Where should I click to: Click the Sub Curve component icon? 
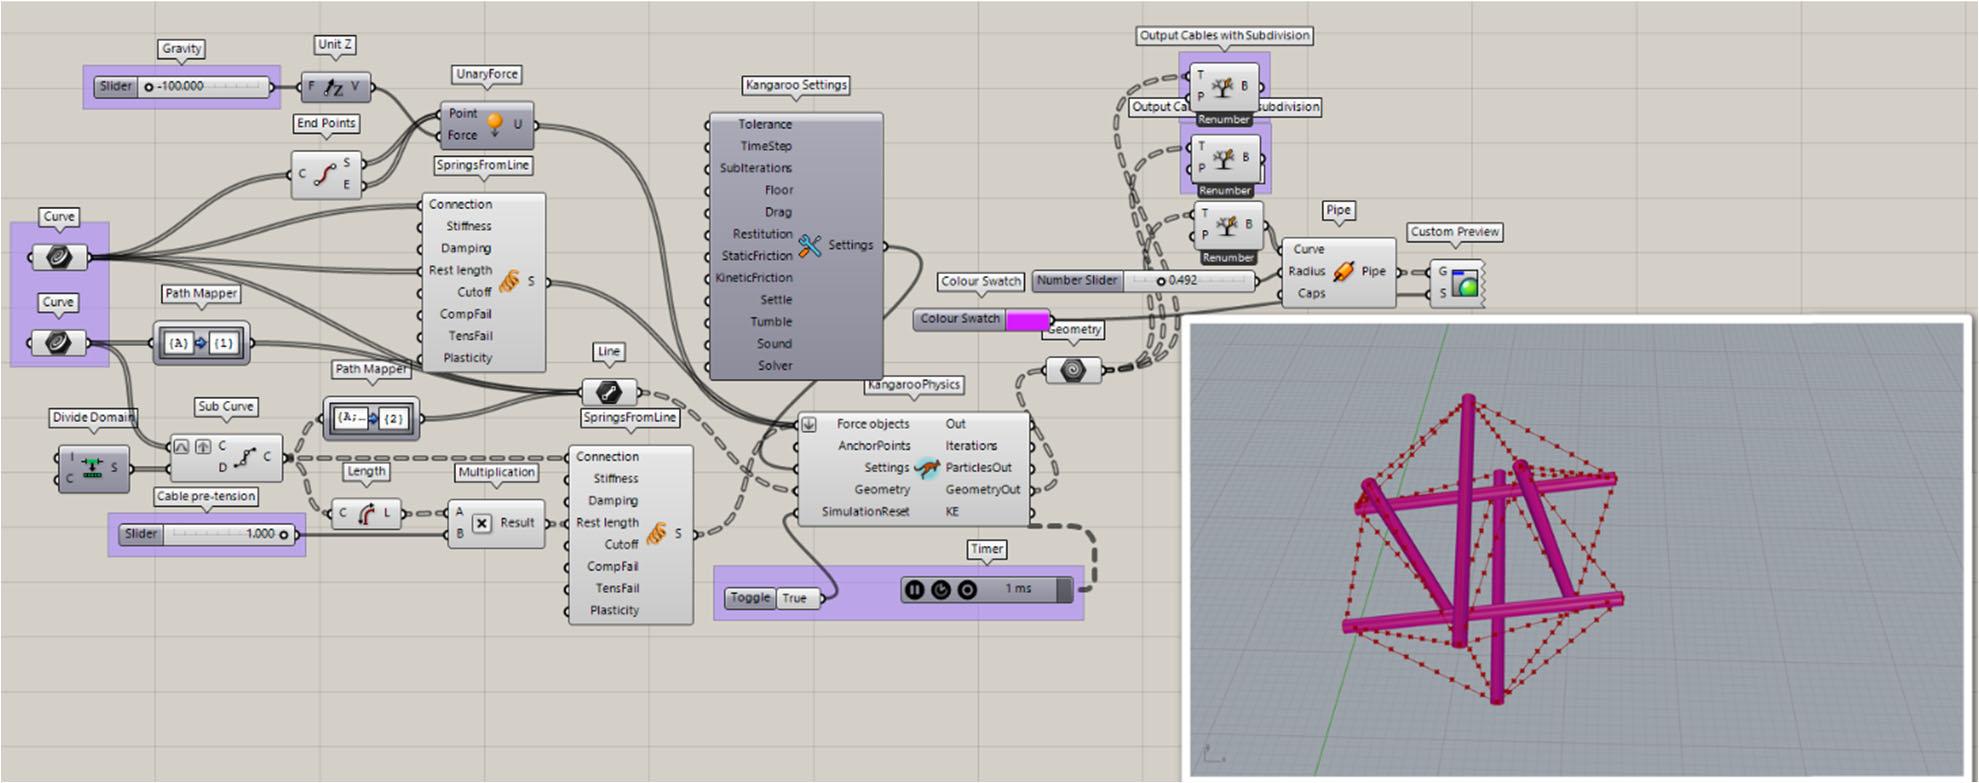coord(245,457)
